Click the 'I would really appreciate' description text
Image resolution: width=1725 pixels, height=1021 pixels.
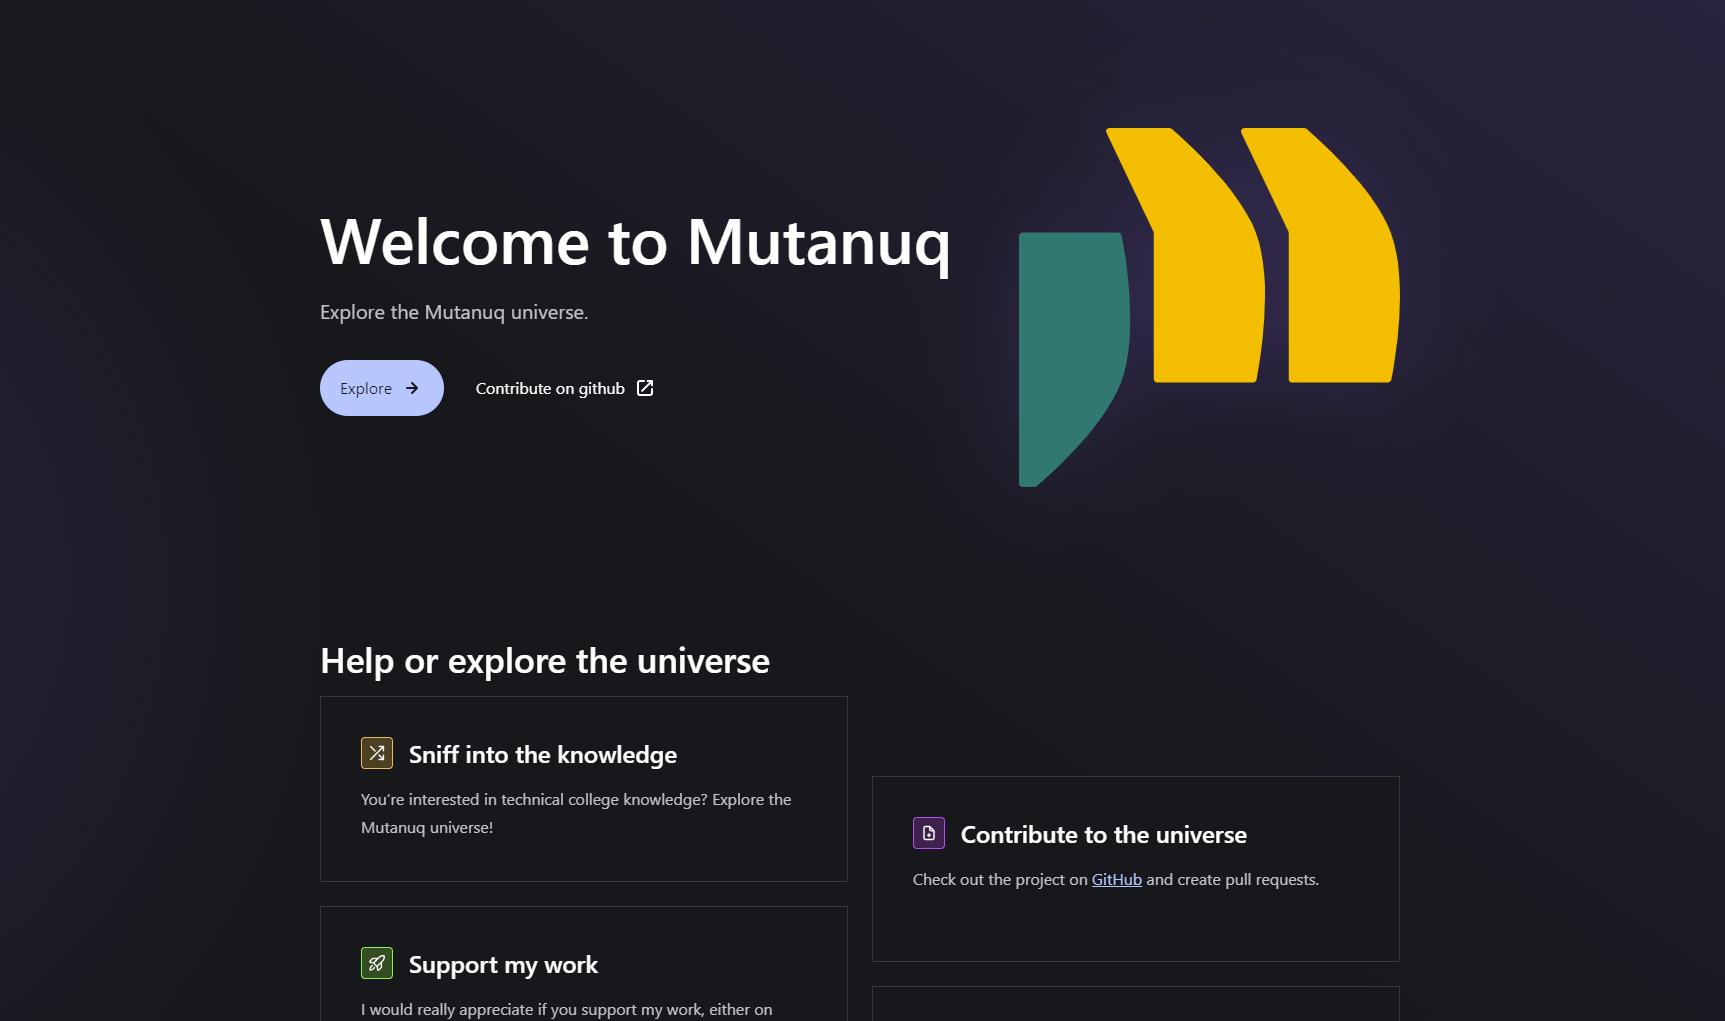[566, 1010]
